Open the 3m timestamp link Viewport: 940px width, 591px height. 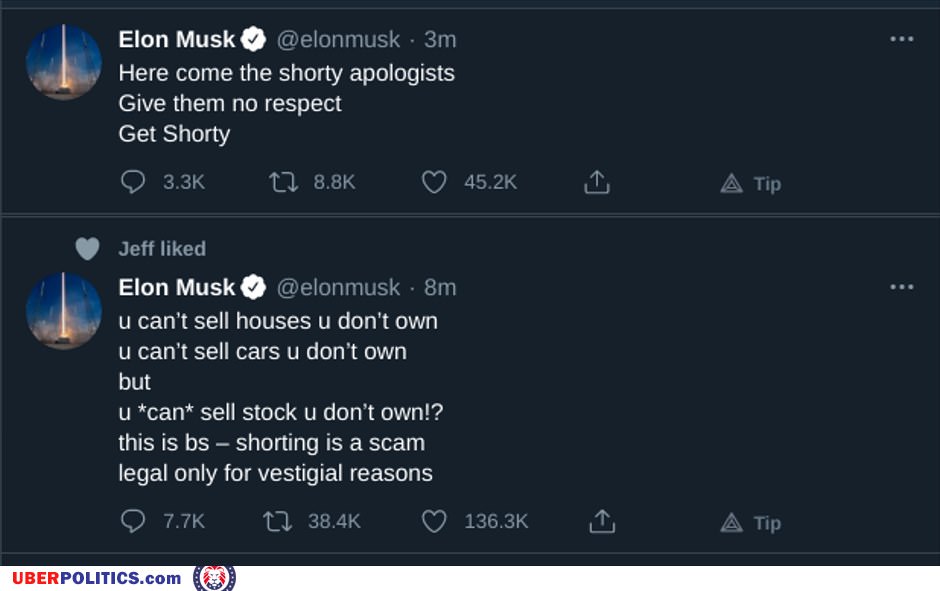coord(440,39)
